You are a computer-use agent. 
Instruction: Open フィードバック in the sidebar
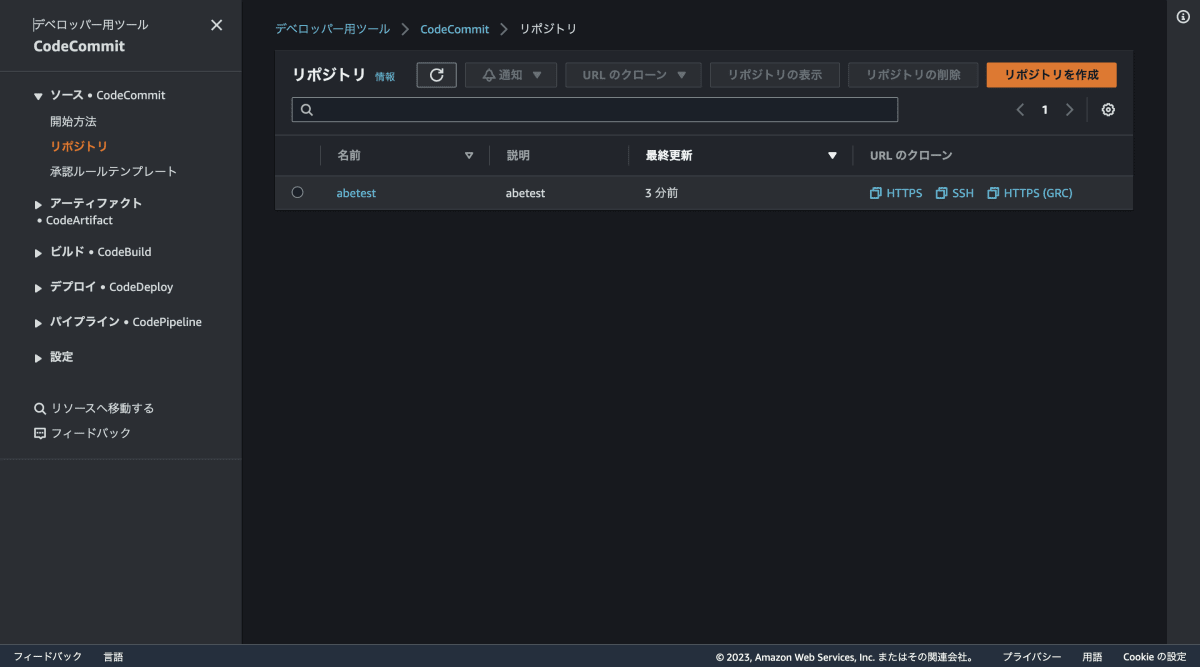click(x=82, y=433)
